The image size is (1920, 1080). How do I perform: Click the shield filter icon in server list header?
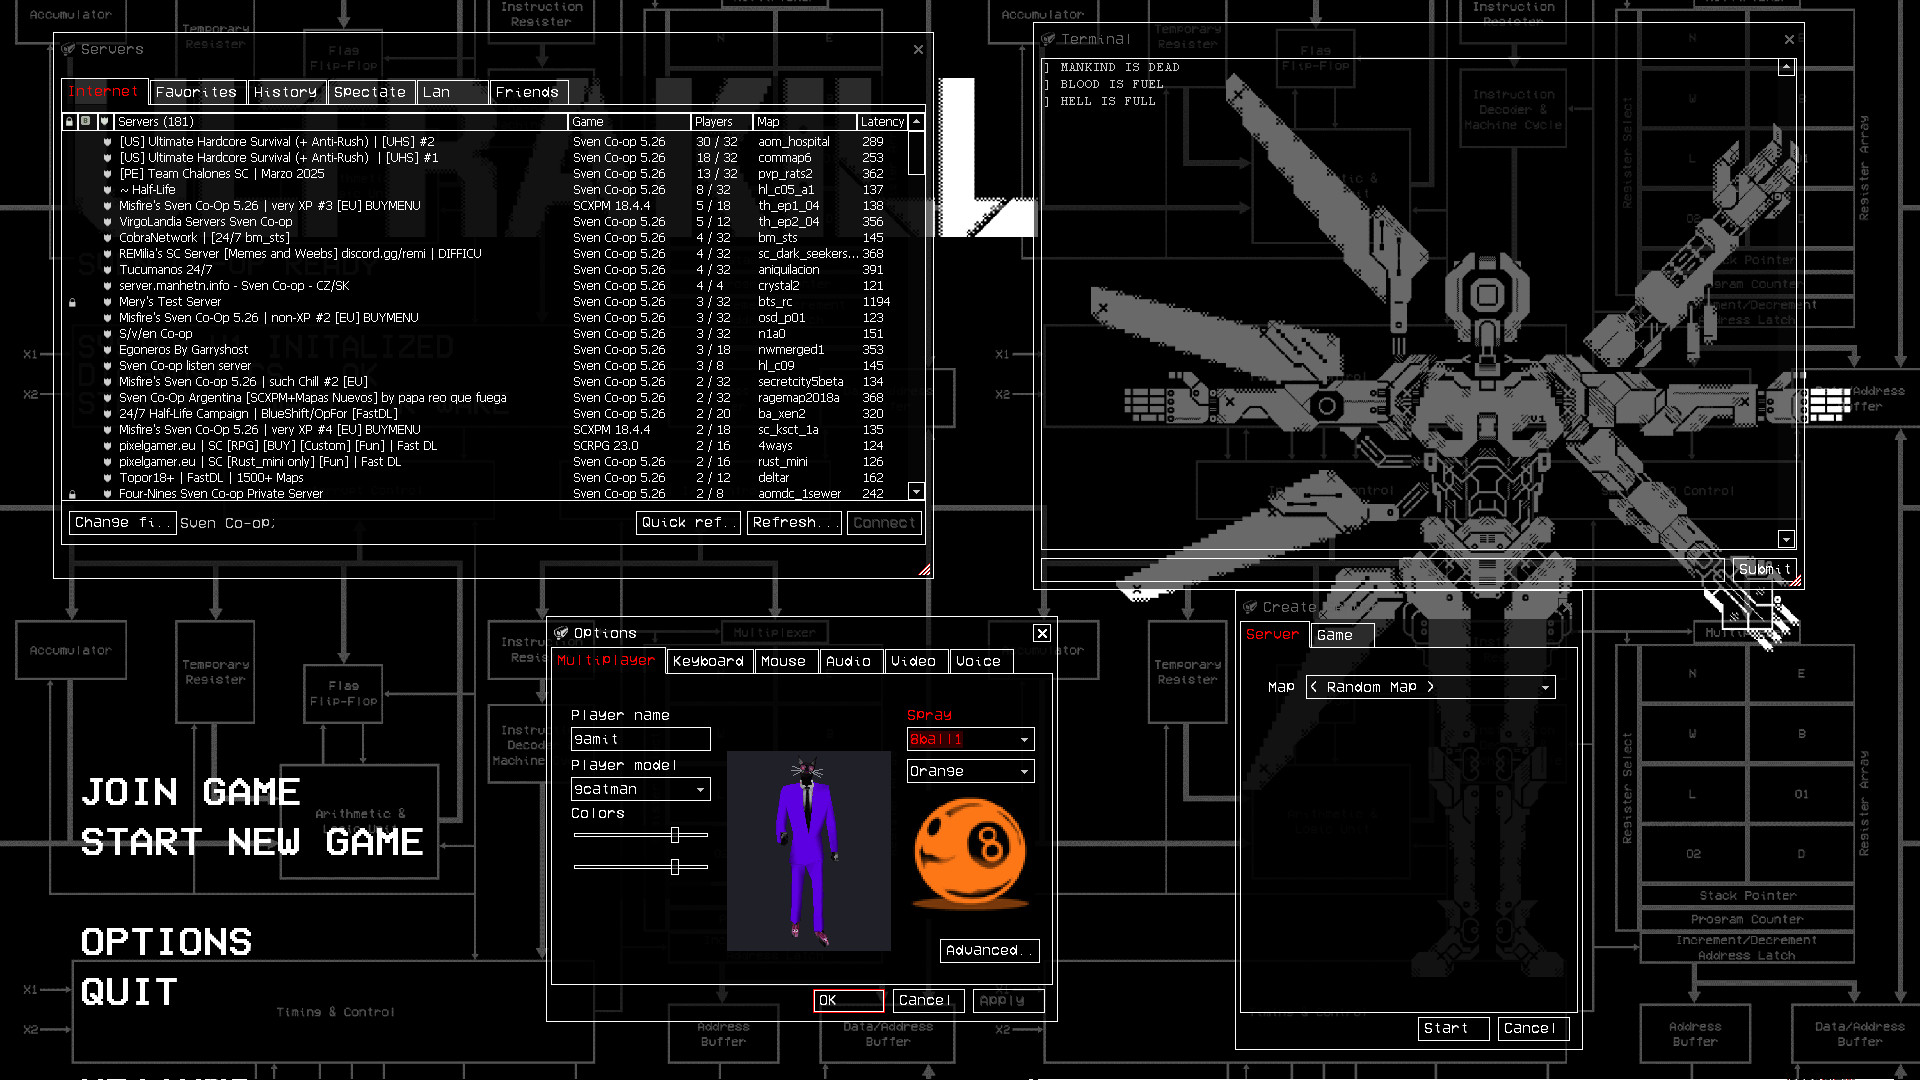104,121
